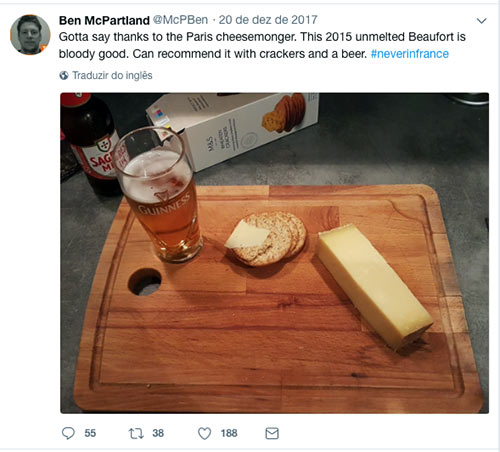The height and width of the screenshot is (452, 500).
Task: Click the Guinness glass in the photo
Action: click(157, 195)
